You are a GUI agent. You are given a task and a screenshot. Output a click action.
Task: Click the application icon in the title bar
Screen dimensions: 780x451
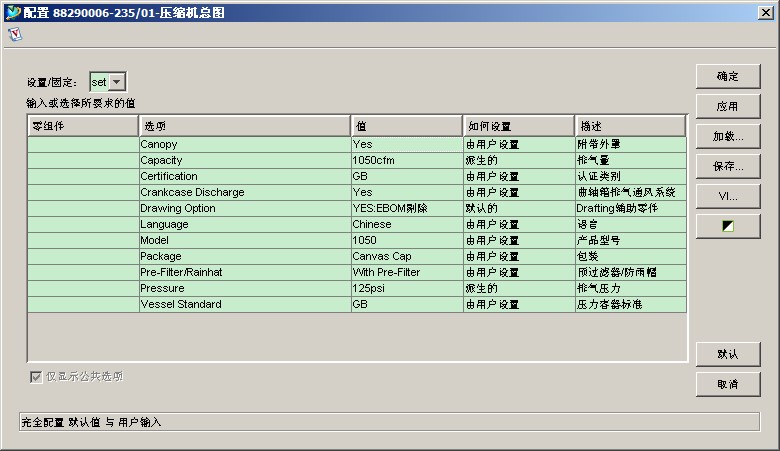pyautogui.click(x=12, y=10)
